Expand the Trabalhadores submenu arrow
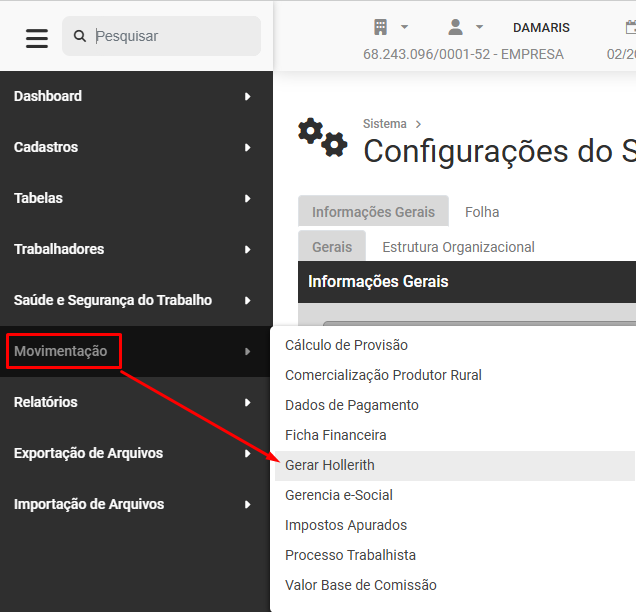Screen dimensions: 636x612 click(247, 250)
